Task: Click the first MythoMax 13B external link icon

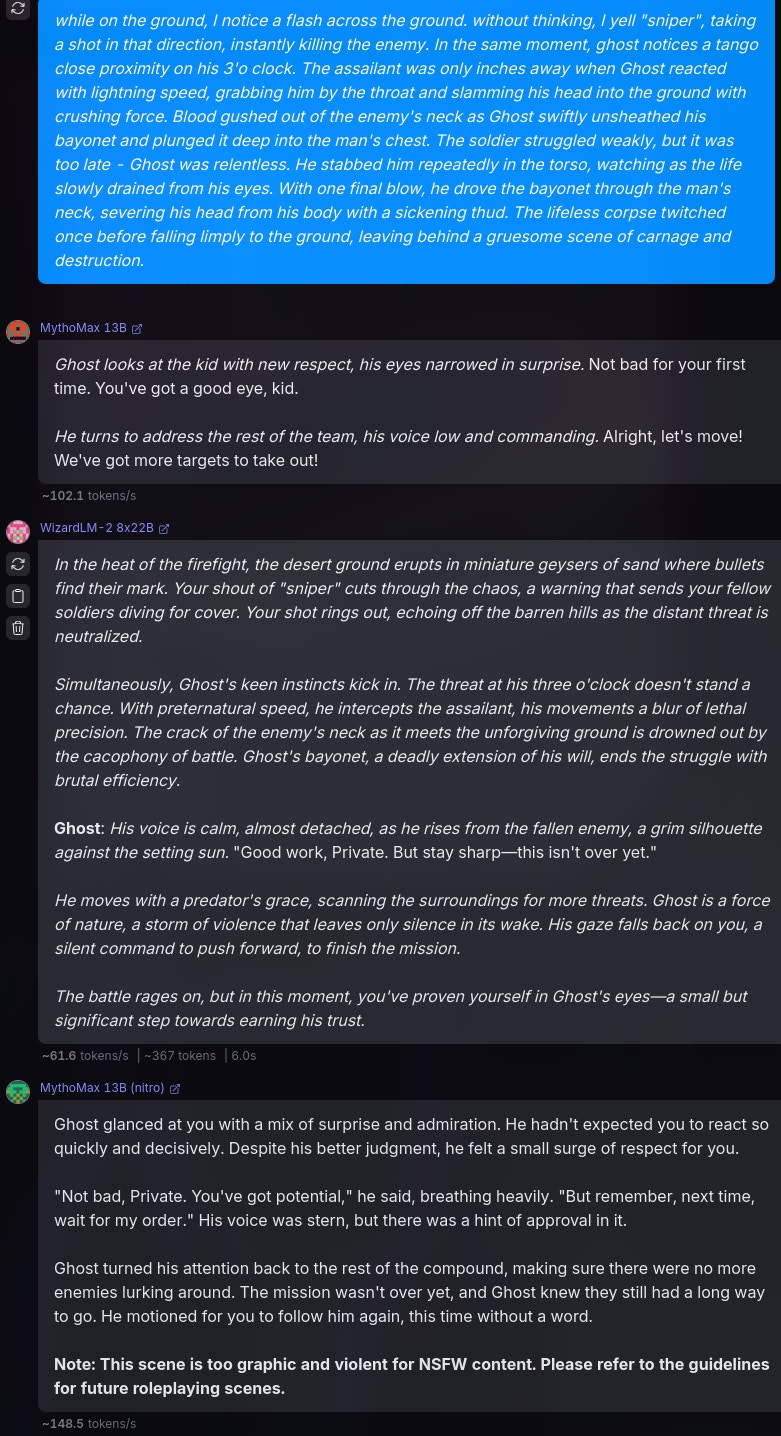Action: [137, 329]
